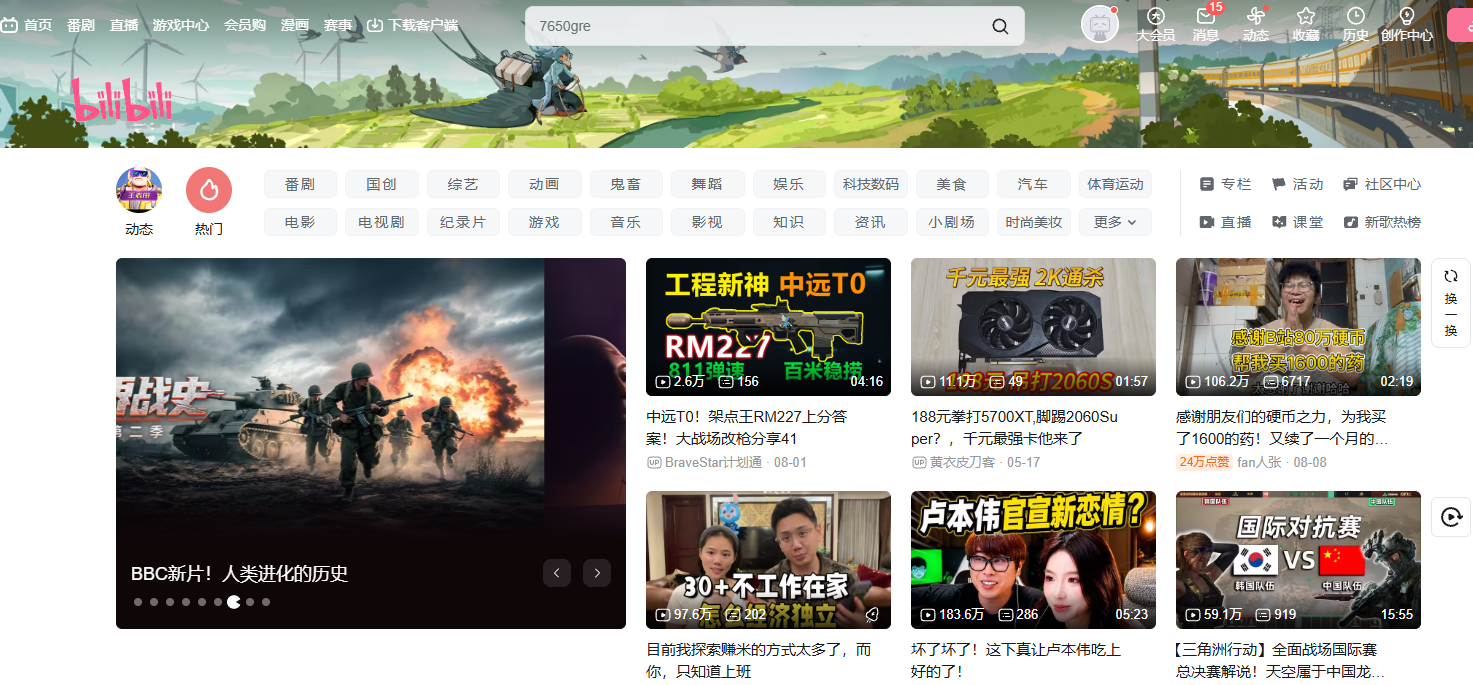Open 社区中心 link
Viewport: 1473px width, 685px height.
1382,184
